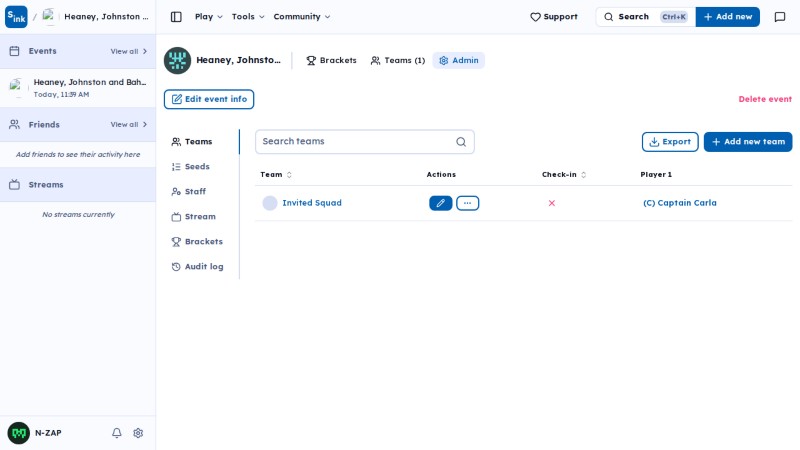The height and width of the screenshot is (450, 800).
Task: Click the Invited Squad team avatar
Action: tap(270, 203)
